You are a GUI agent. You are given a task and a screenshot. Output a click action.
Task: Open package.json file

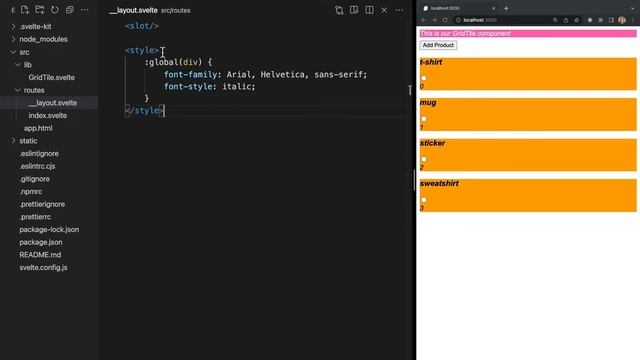(x=41, y=242)
